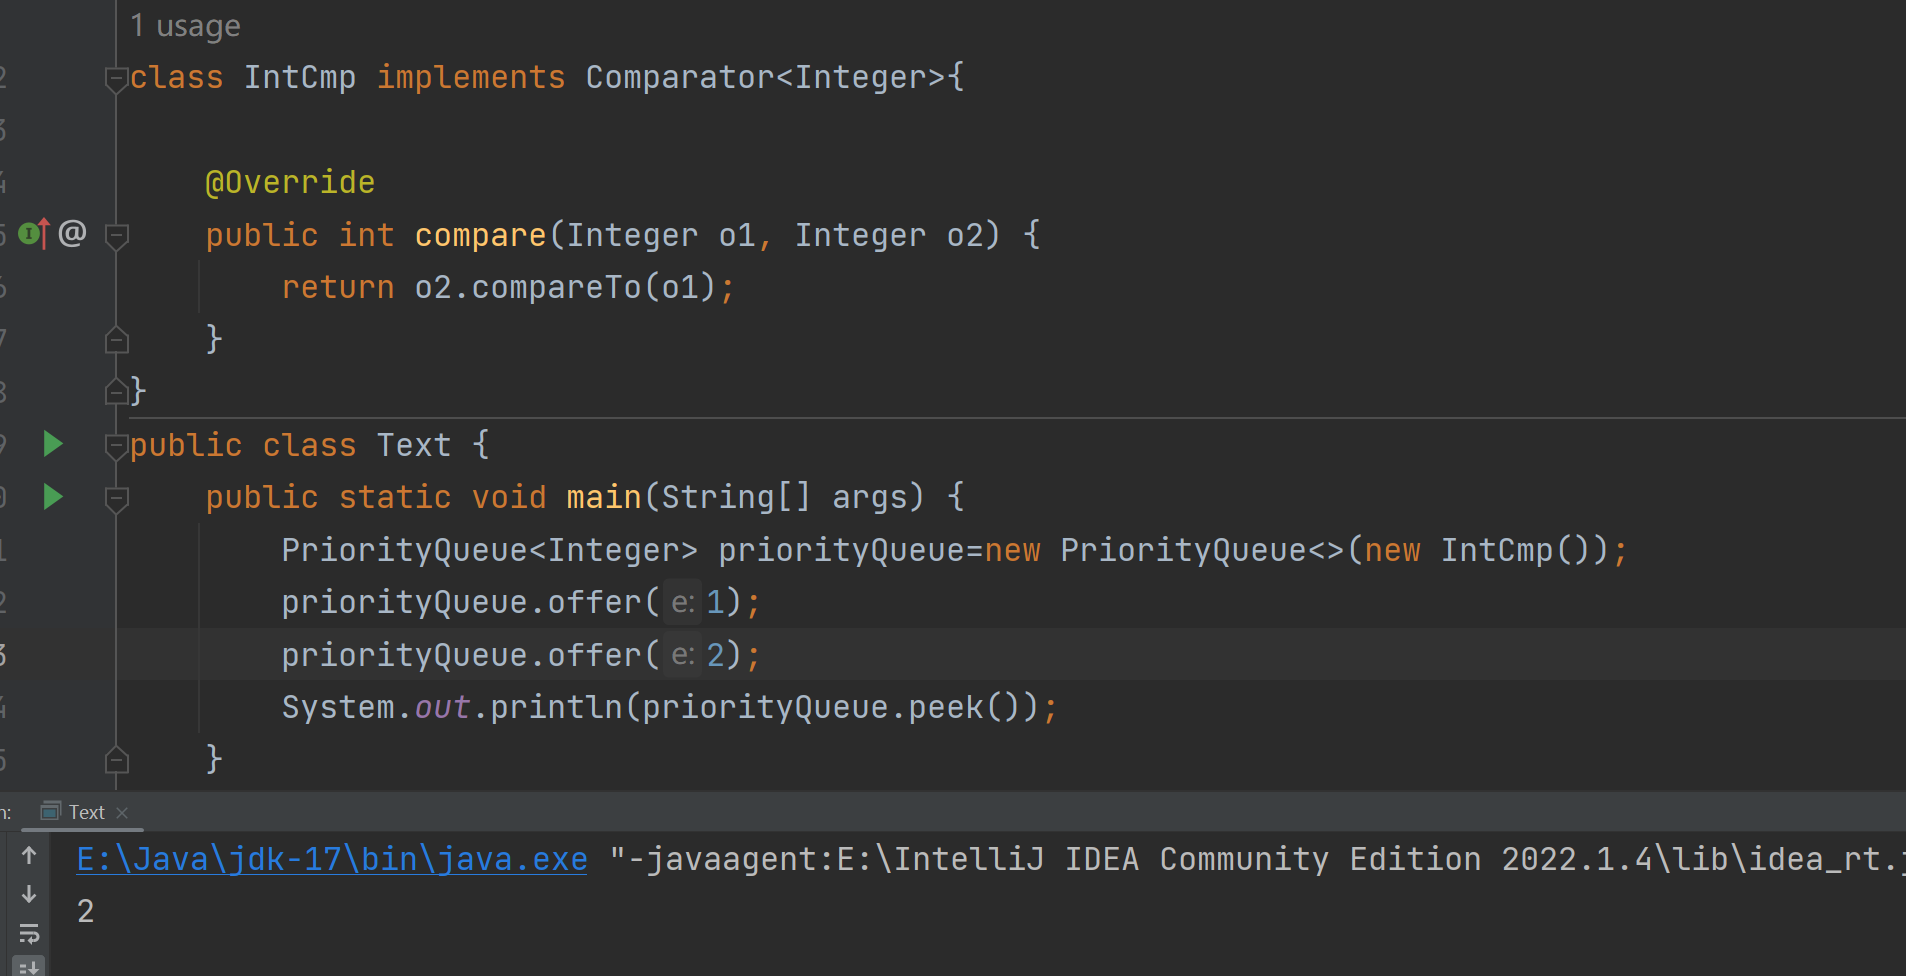Click the fold end marker of the compare method
This screenshot has height=976, width=1906.
116,340
